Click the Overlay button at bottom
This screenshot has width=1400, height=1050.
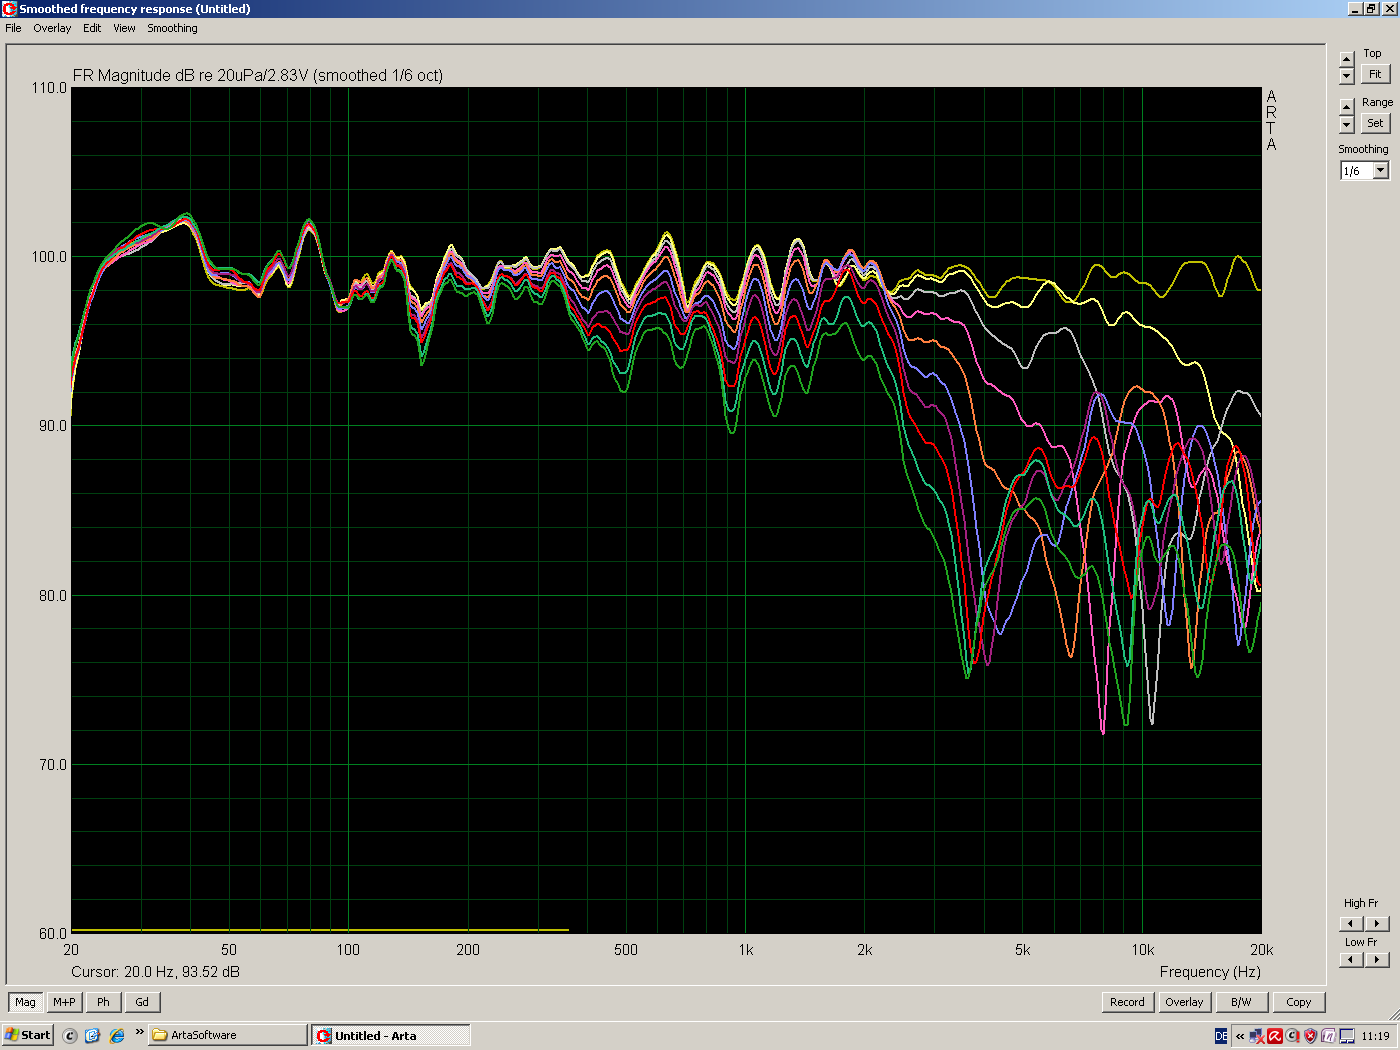pyautogui.click(x=1184, y=1002)
